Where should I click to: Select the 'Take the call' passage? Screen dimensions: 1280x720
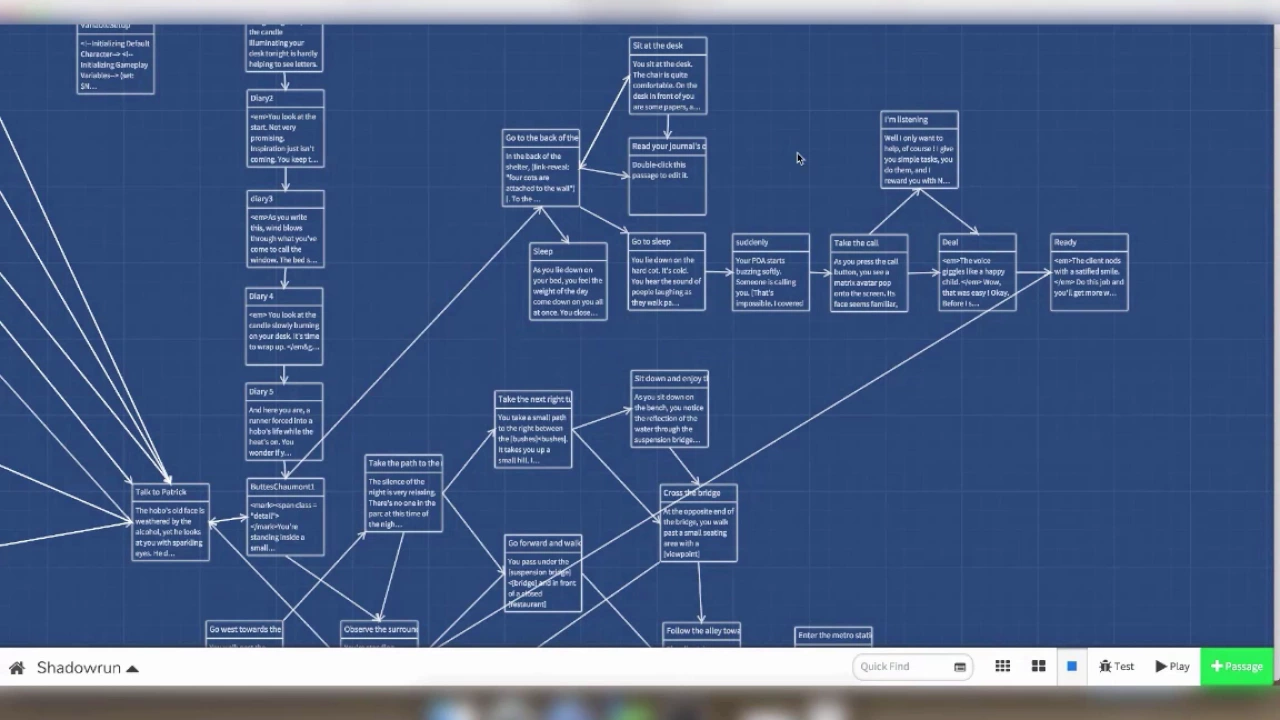869,273
